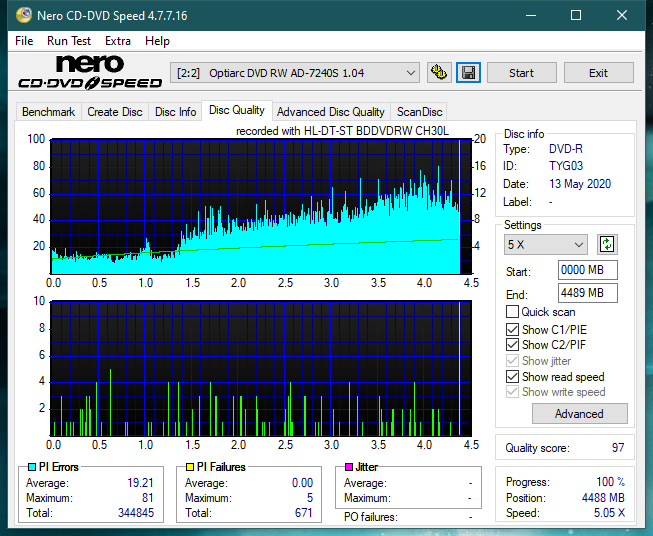
Task: Switch to the ScanDisc tab
Action: click(x=419, y=112)
